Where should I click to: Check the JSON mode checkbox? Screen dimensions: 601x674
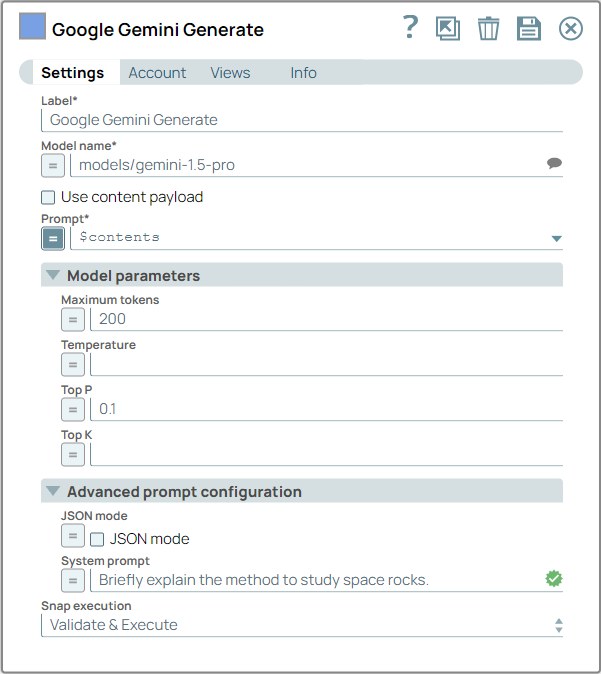(97, 539)
